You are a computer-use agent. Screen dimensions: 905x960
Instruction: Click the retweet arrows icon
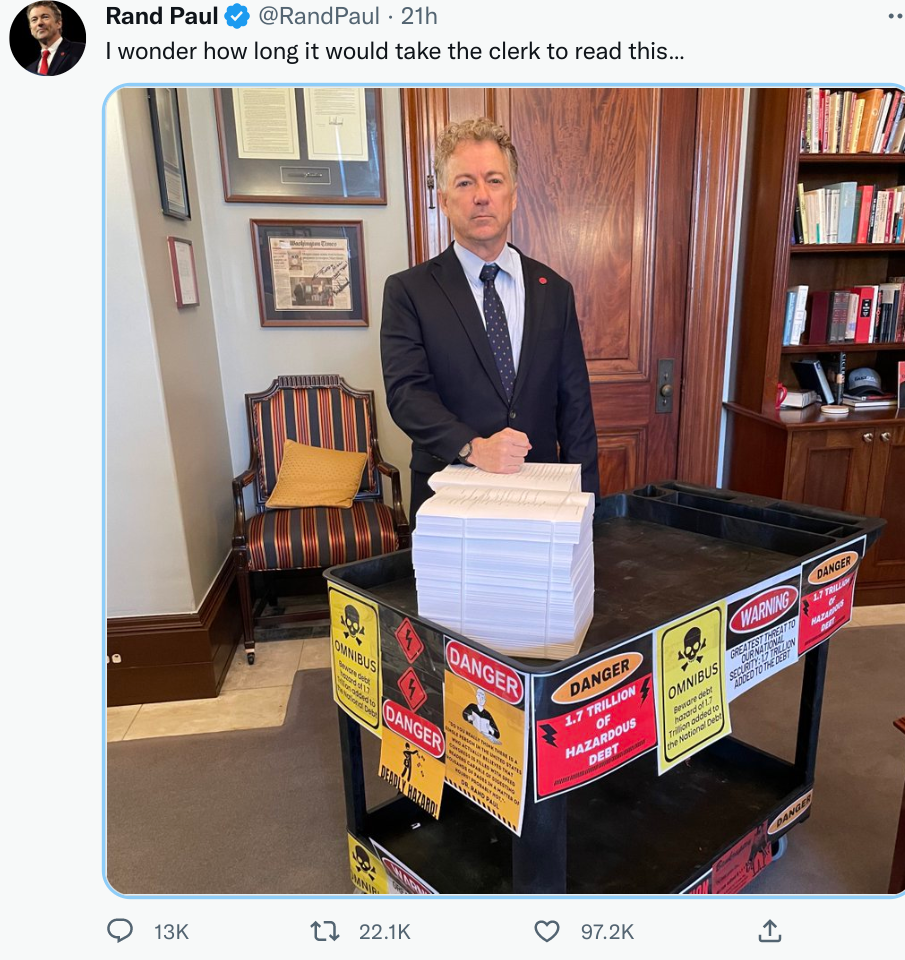point(325,931)
